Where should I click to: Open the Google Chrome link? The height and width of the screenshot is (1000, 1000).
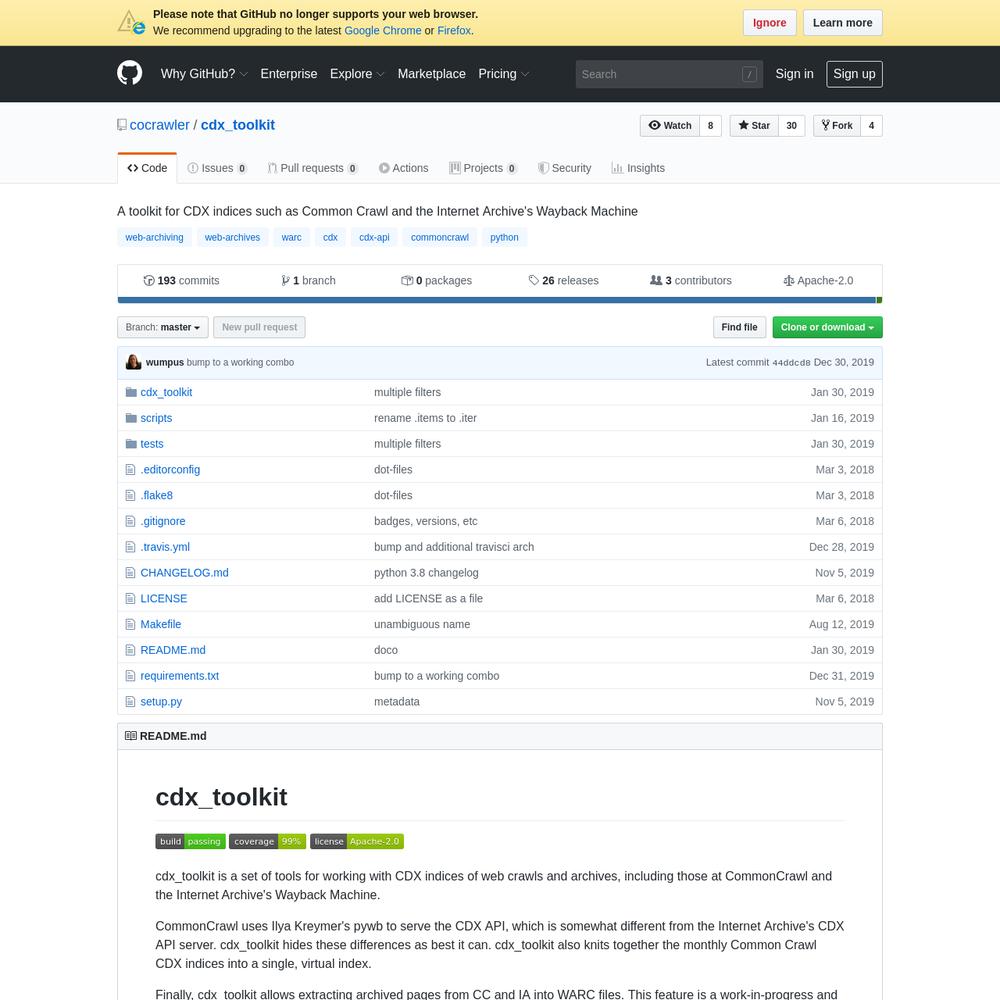pyautogui.click(x=383, y=31)
